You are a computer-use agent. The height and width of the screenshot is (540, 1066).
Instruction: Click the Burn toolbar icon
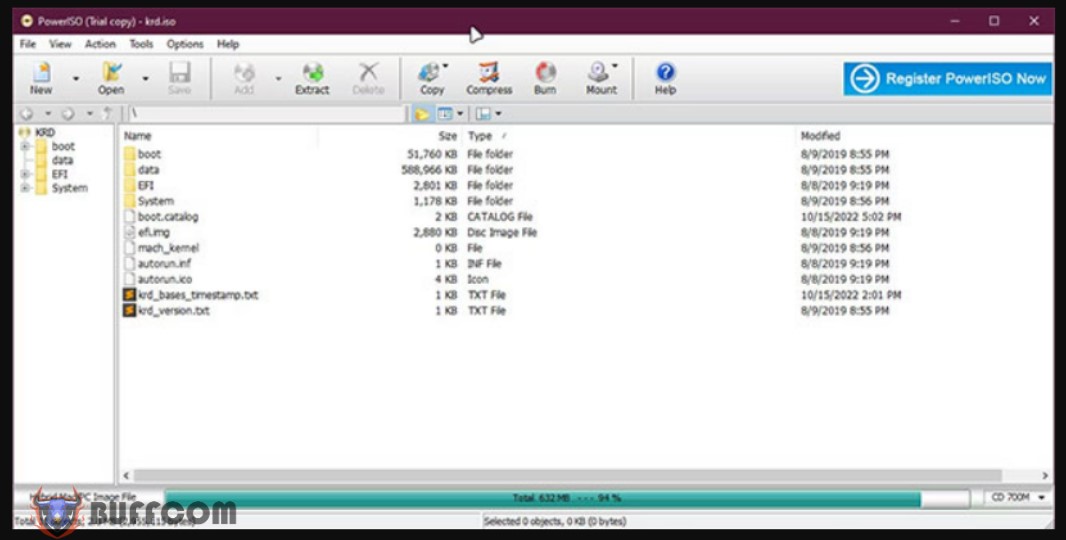point(545,78)
